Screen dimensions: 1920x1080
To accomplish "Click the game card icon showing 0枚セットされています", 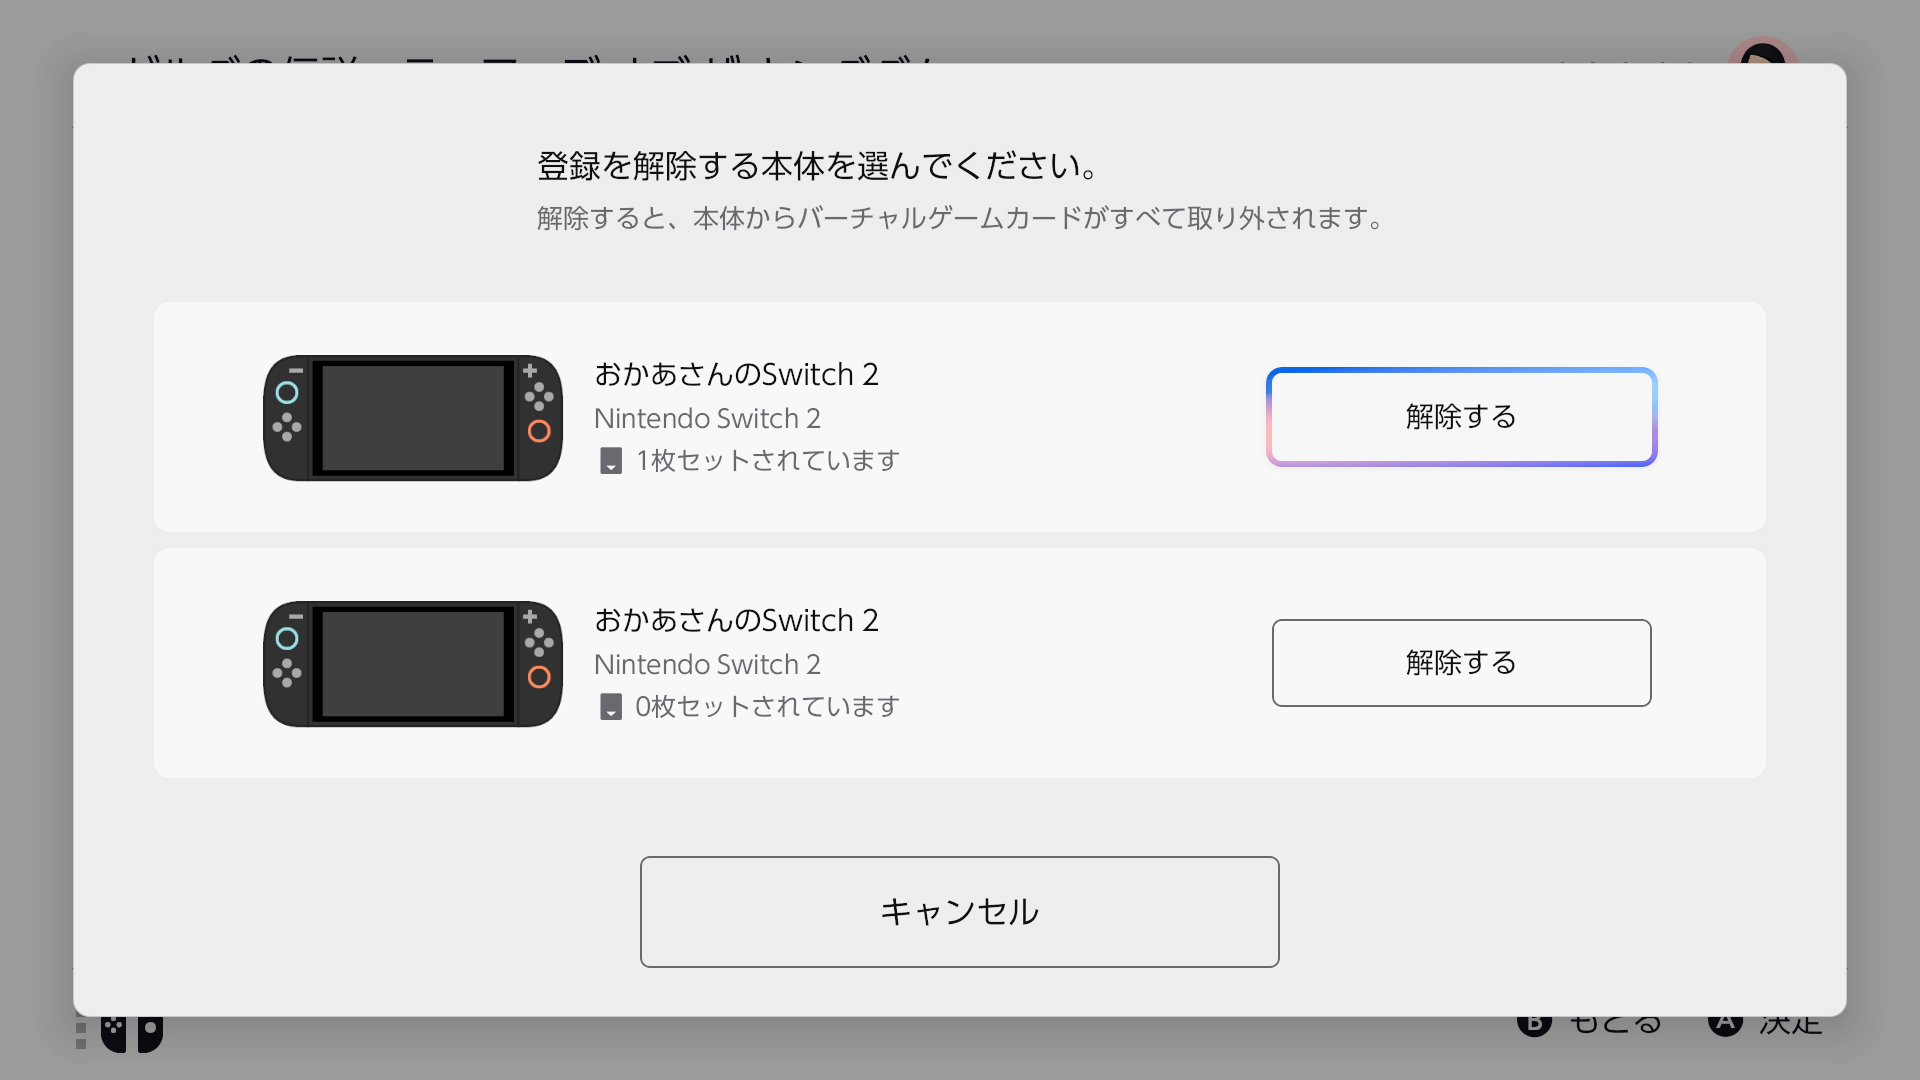I will 611,706.
